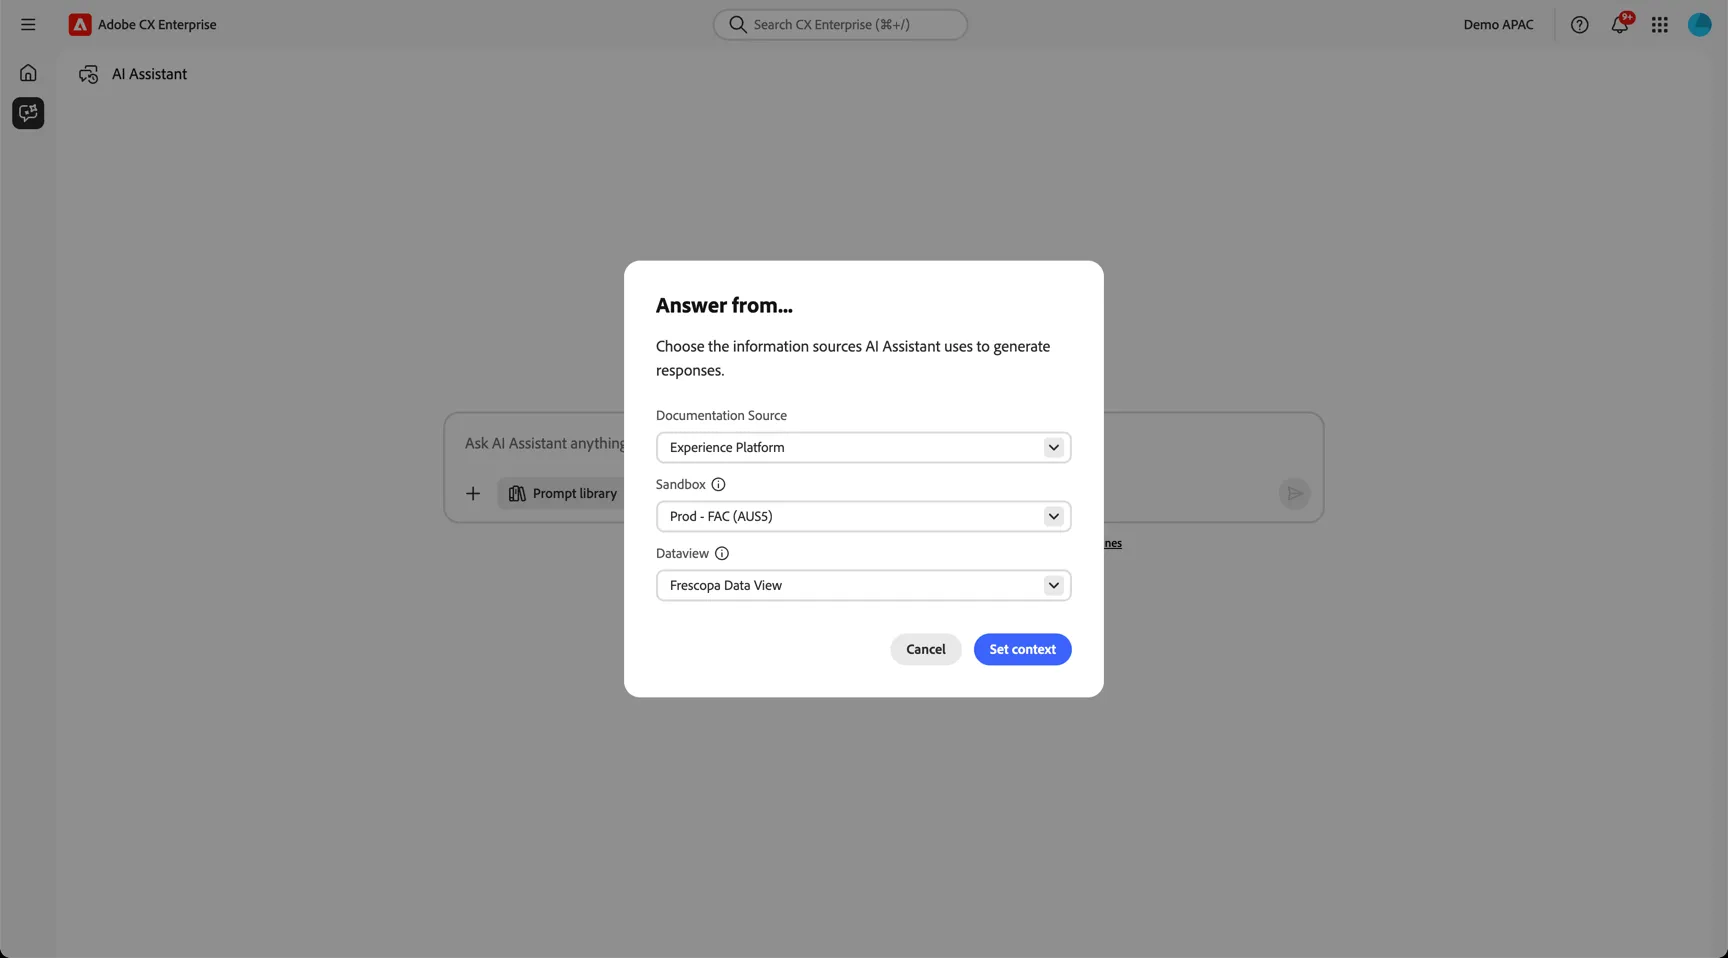Expand the Sandbox dropdown Prod - FAC (AUSS)
Screen dimensions: 1728x958
863,516
